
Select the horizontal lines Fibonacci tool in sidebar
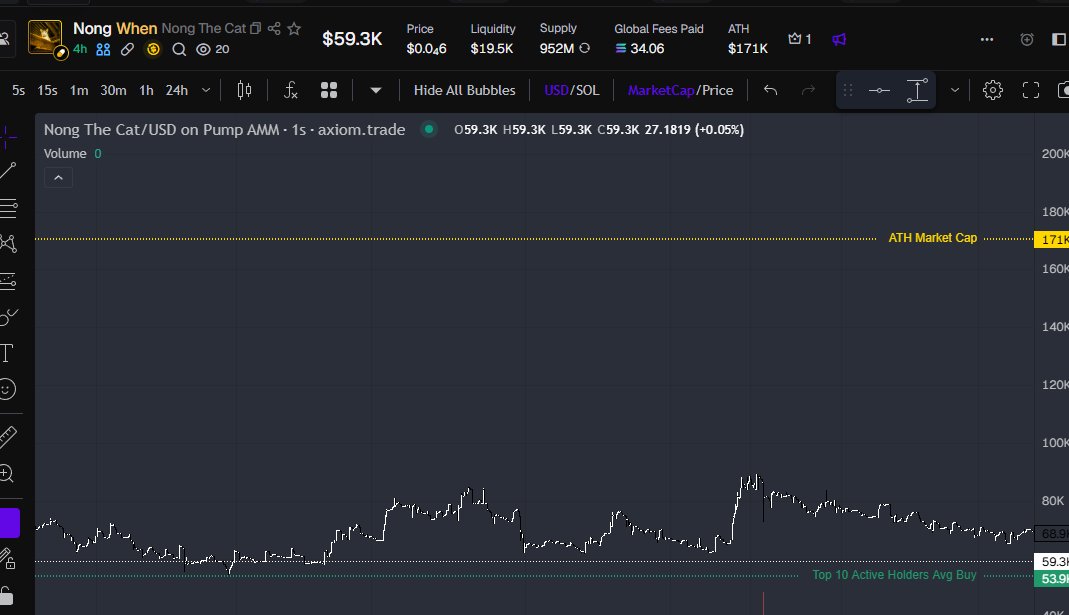click(8, 208)
